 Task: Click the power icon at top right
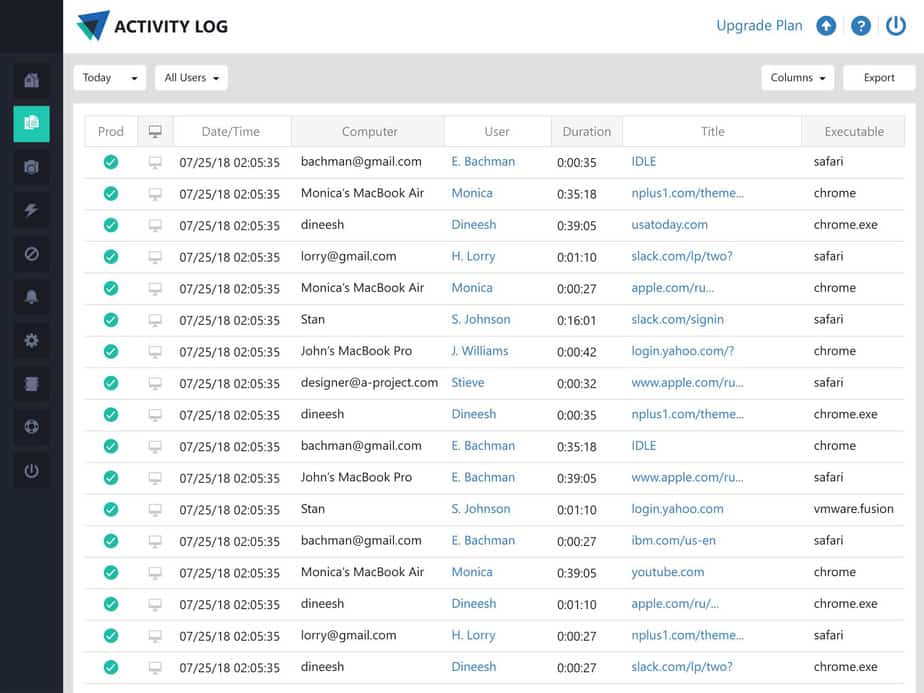pyautogui.click(x=895, y=25)
